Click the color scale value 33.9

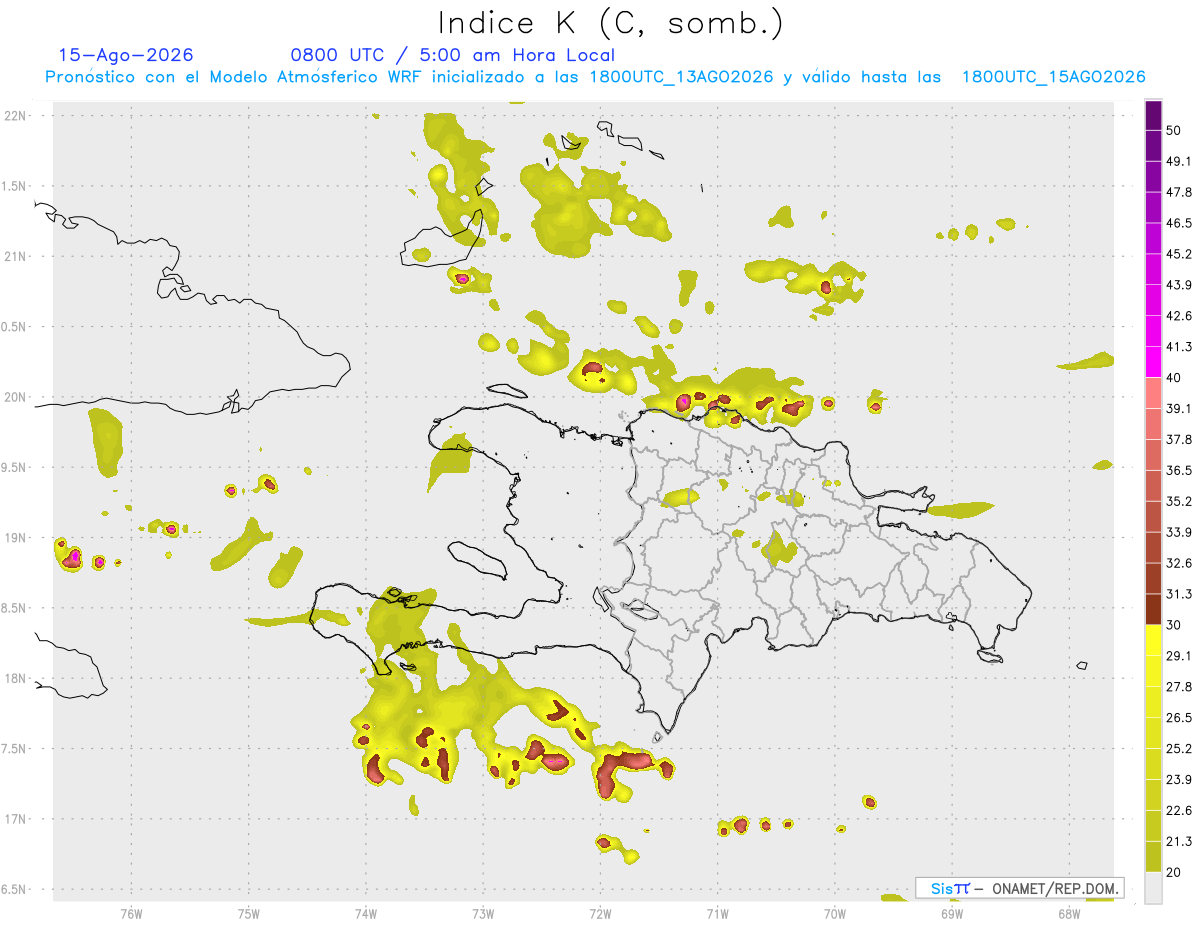tap(1179, 532)
